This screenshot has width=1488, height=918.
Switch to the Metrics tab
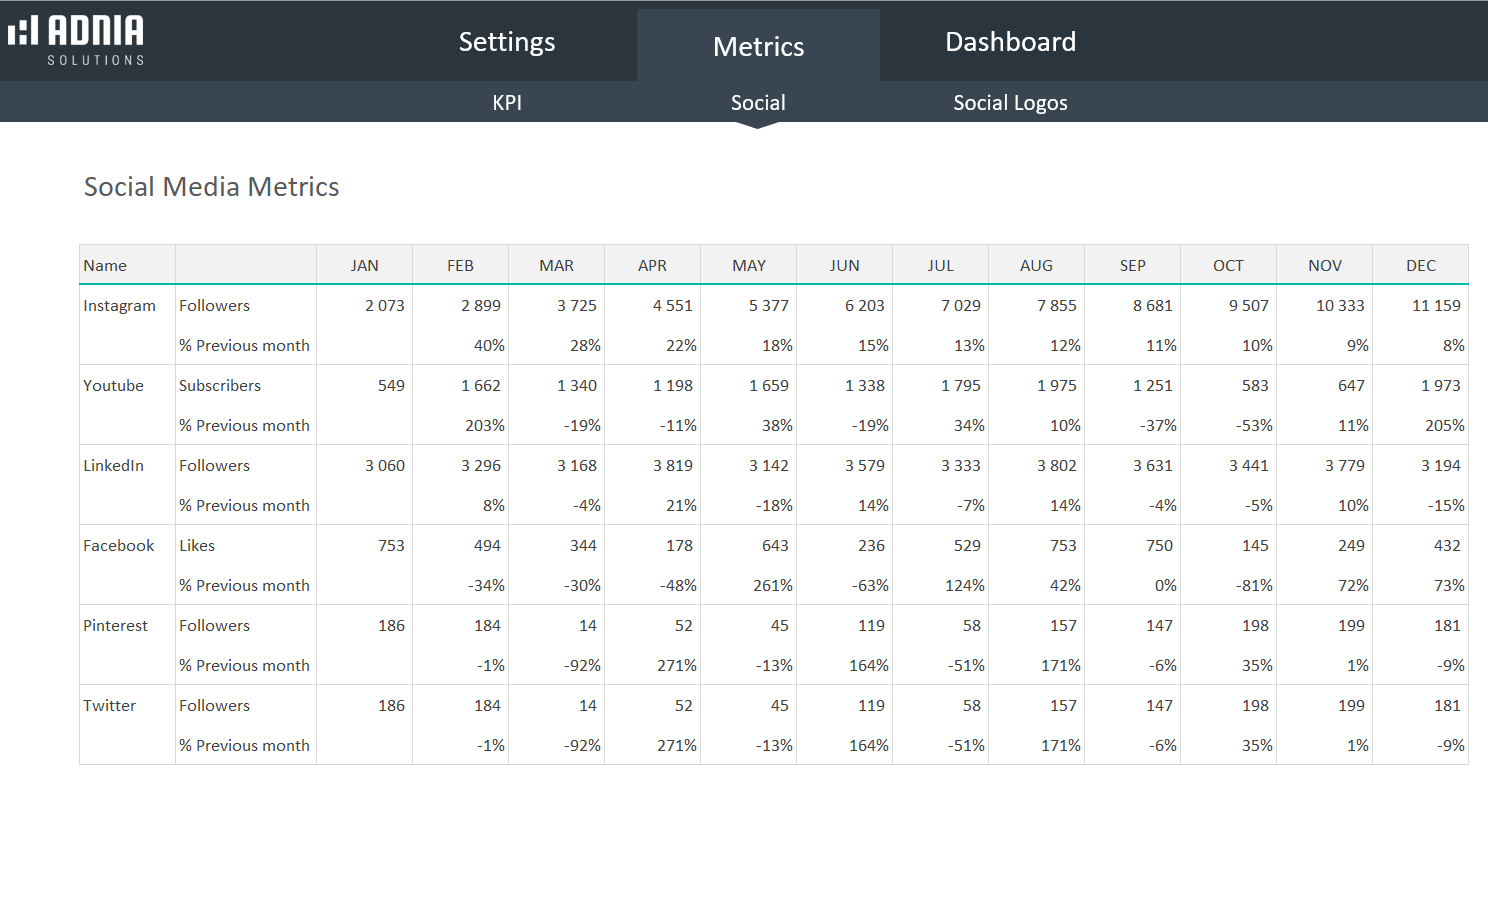[x=758, y=46]
